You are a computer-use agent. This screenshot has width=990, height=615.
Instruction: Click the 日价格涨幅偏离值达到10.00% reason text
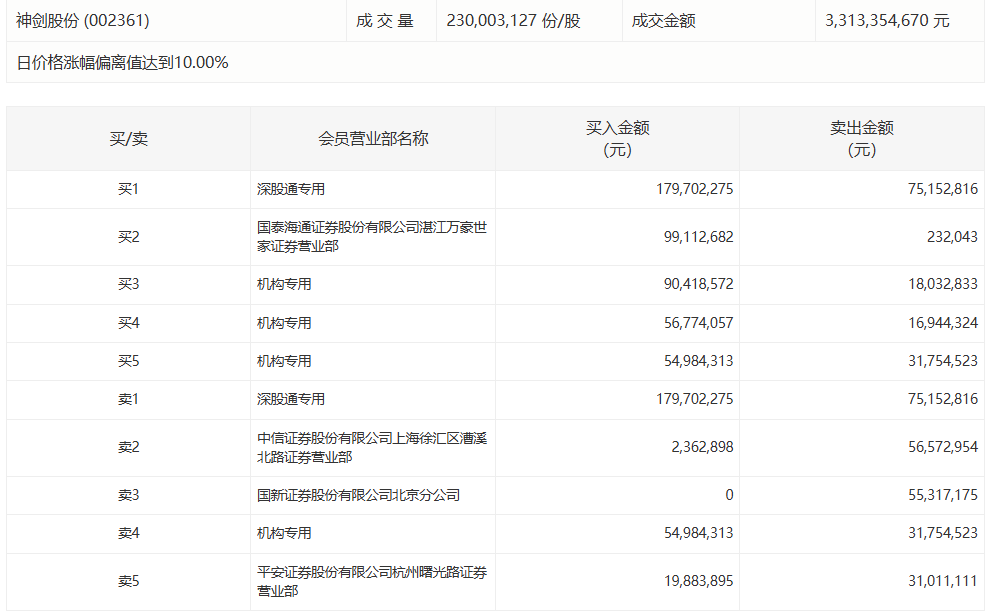click(x=123, y=63)
